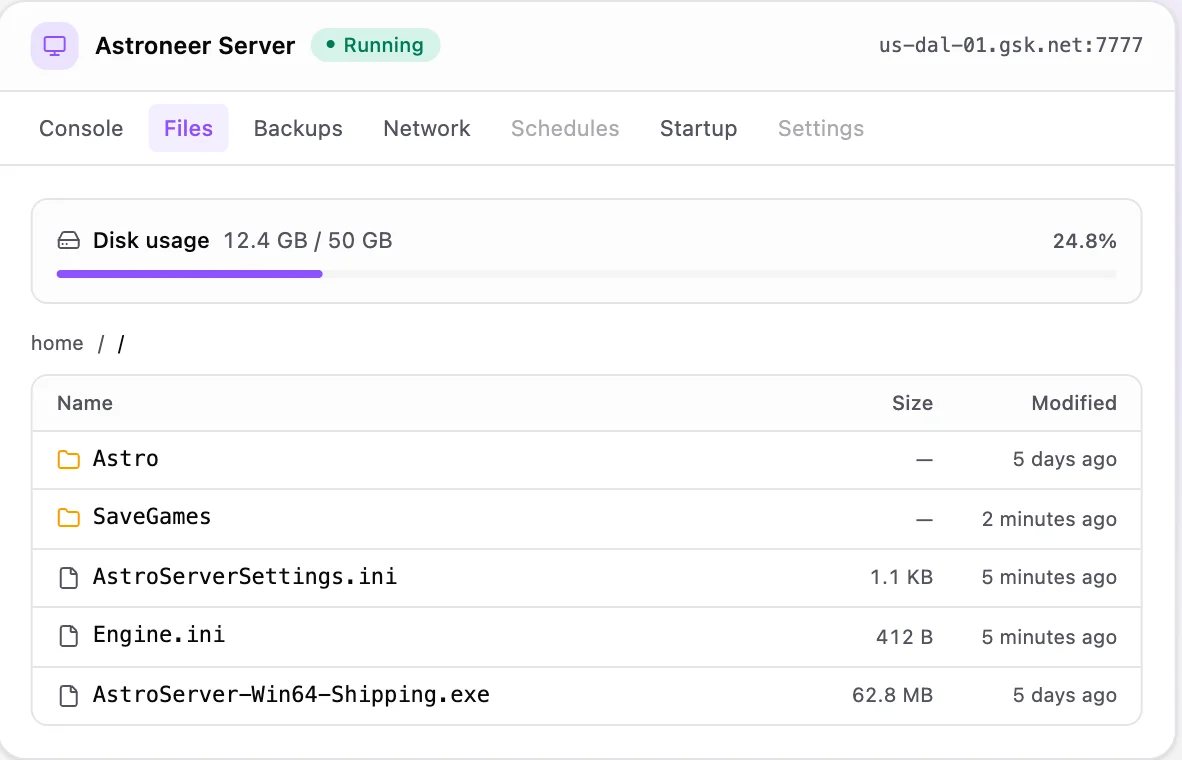1182x760 pixels.
Task: Click Engine.ini row's 5 minutes ago cell
Action: (1049, 637)
